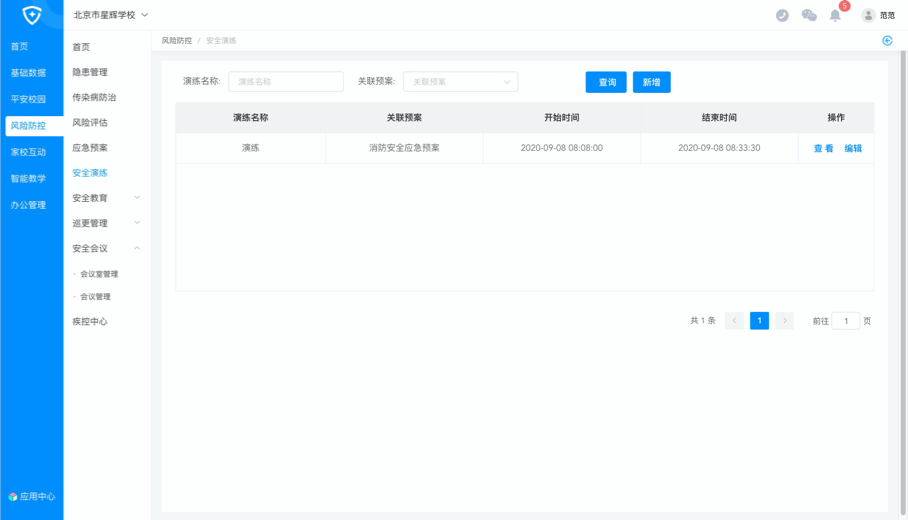Viewport: 908px width, 520px height.
Task: Click the 新增 add button
Action: pos(651,82)
